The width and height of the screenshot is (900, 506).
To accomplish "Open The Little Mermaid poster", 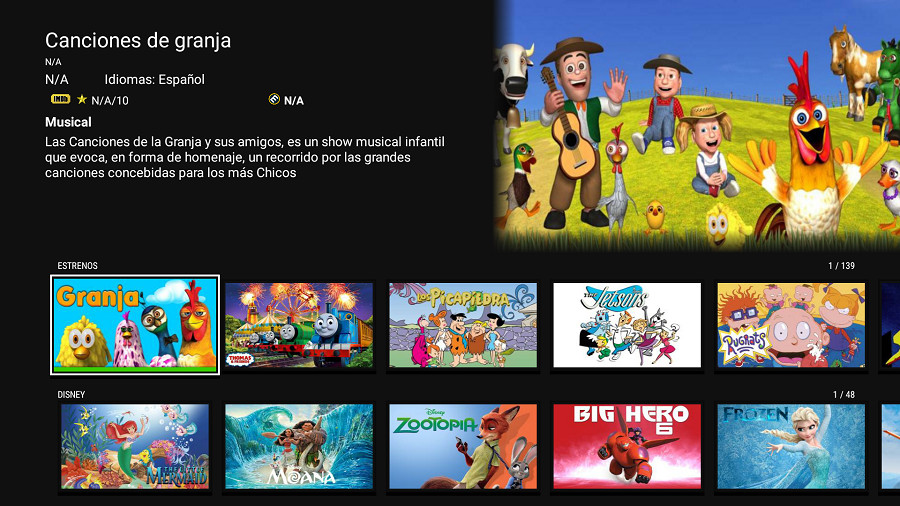I will (135, 446).
